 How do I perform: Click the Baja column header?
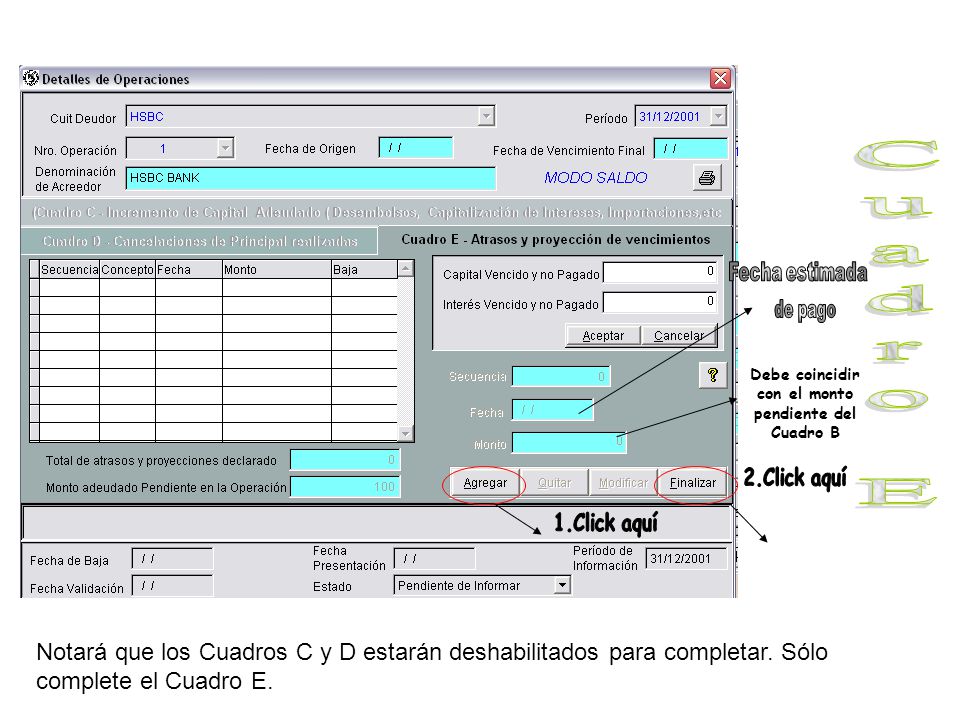click(x=364, y=269)
